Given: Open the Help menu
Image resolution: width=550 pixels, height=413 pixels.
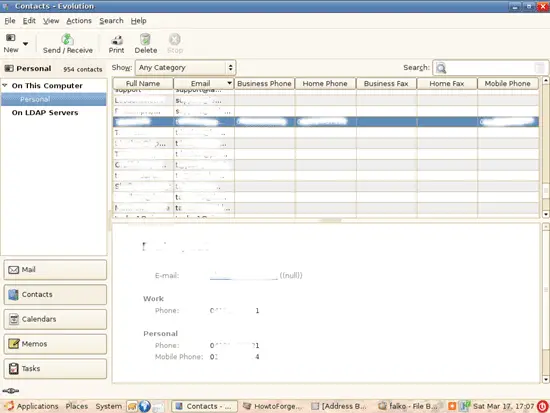Looking at the screenshot, I should (139, 21).
